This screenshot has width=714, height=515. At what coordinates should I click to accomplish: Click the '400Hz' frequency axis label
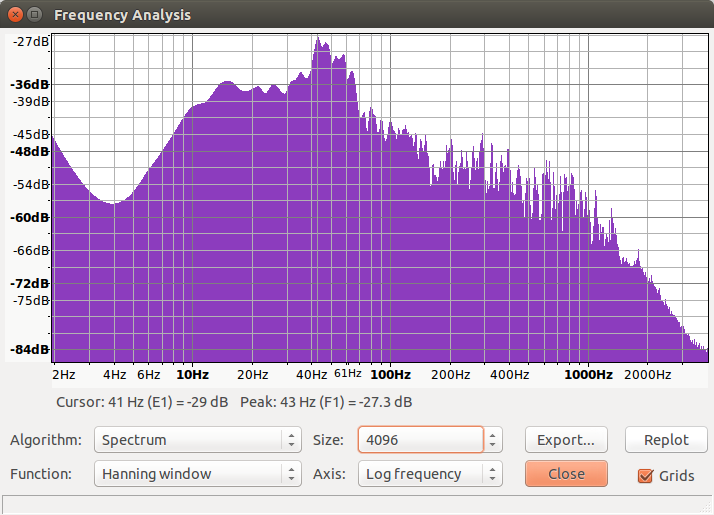pyautogui.click(x=510, y=375)
